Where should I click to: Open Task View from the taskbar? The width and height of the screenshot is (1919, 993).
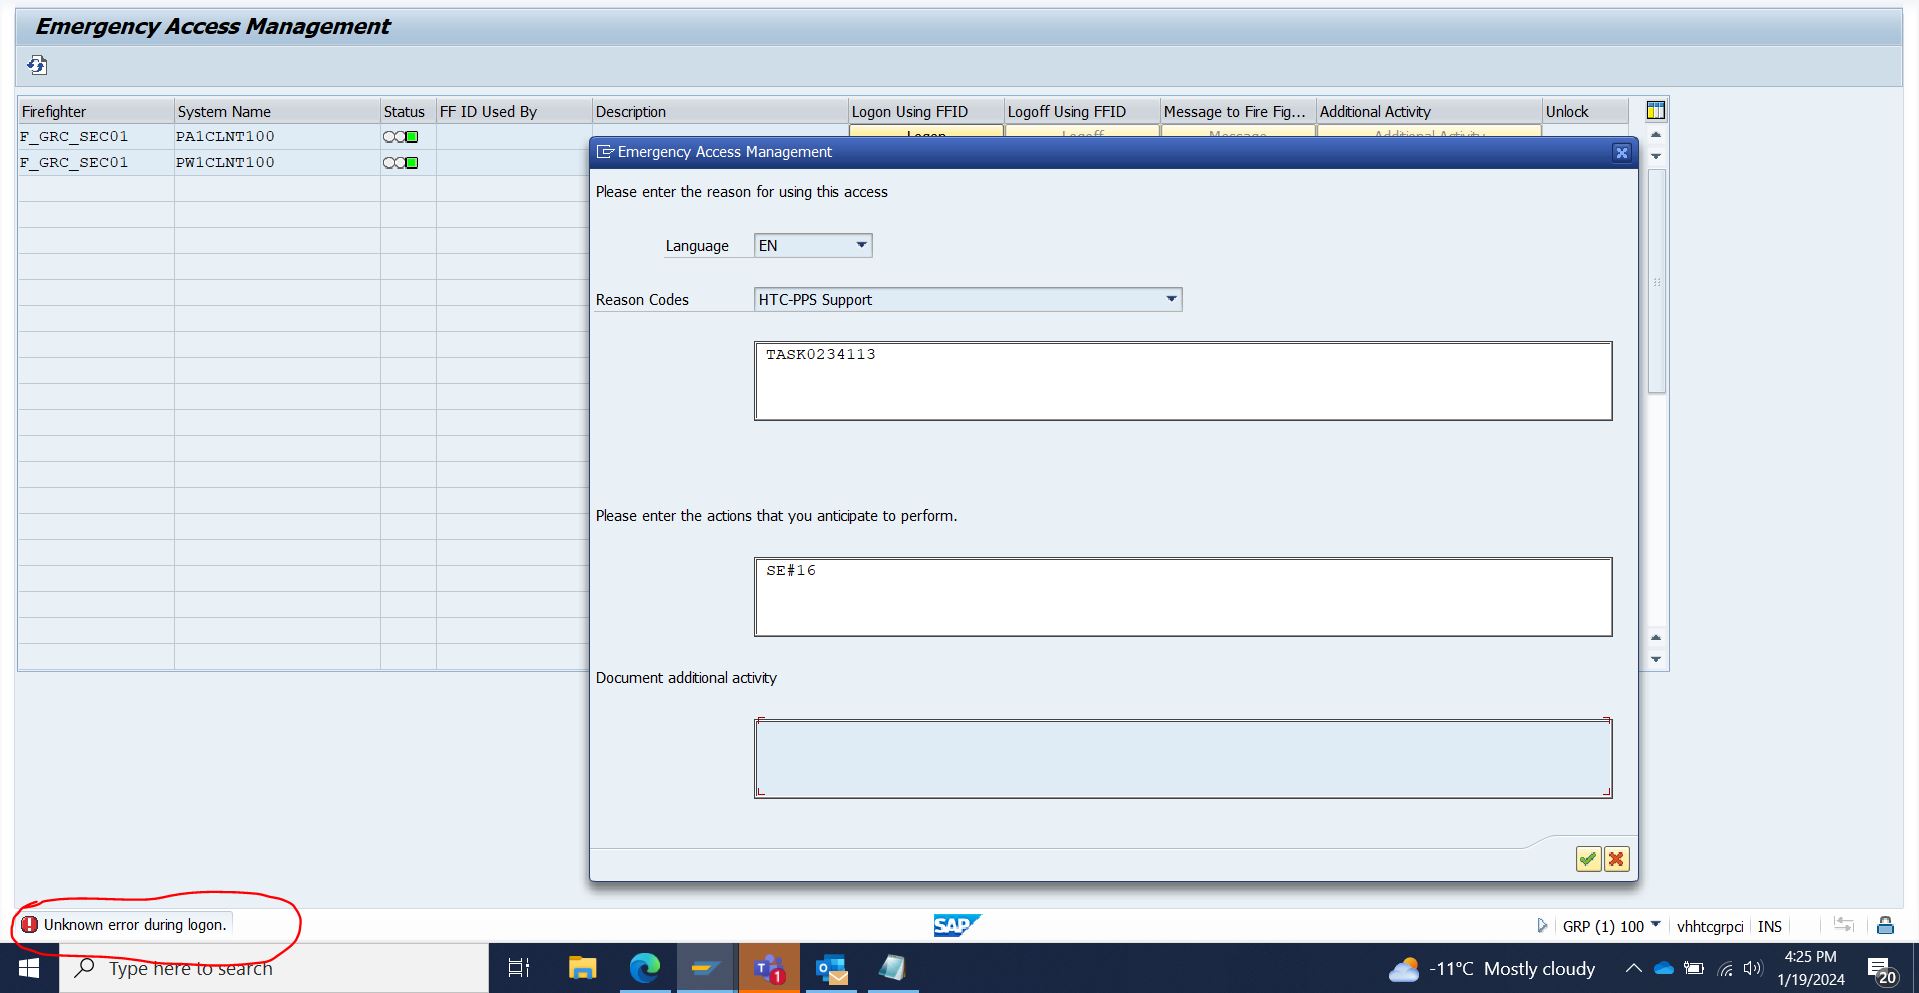519,968
